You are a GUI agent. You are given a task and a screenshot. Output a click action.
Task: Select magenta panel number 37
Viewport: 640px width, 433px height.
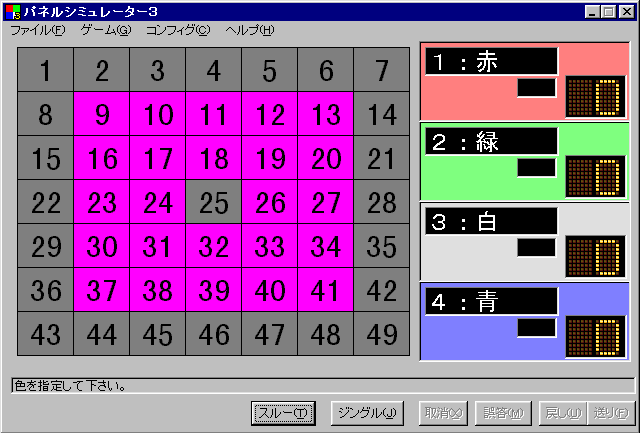[102, 290]
